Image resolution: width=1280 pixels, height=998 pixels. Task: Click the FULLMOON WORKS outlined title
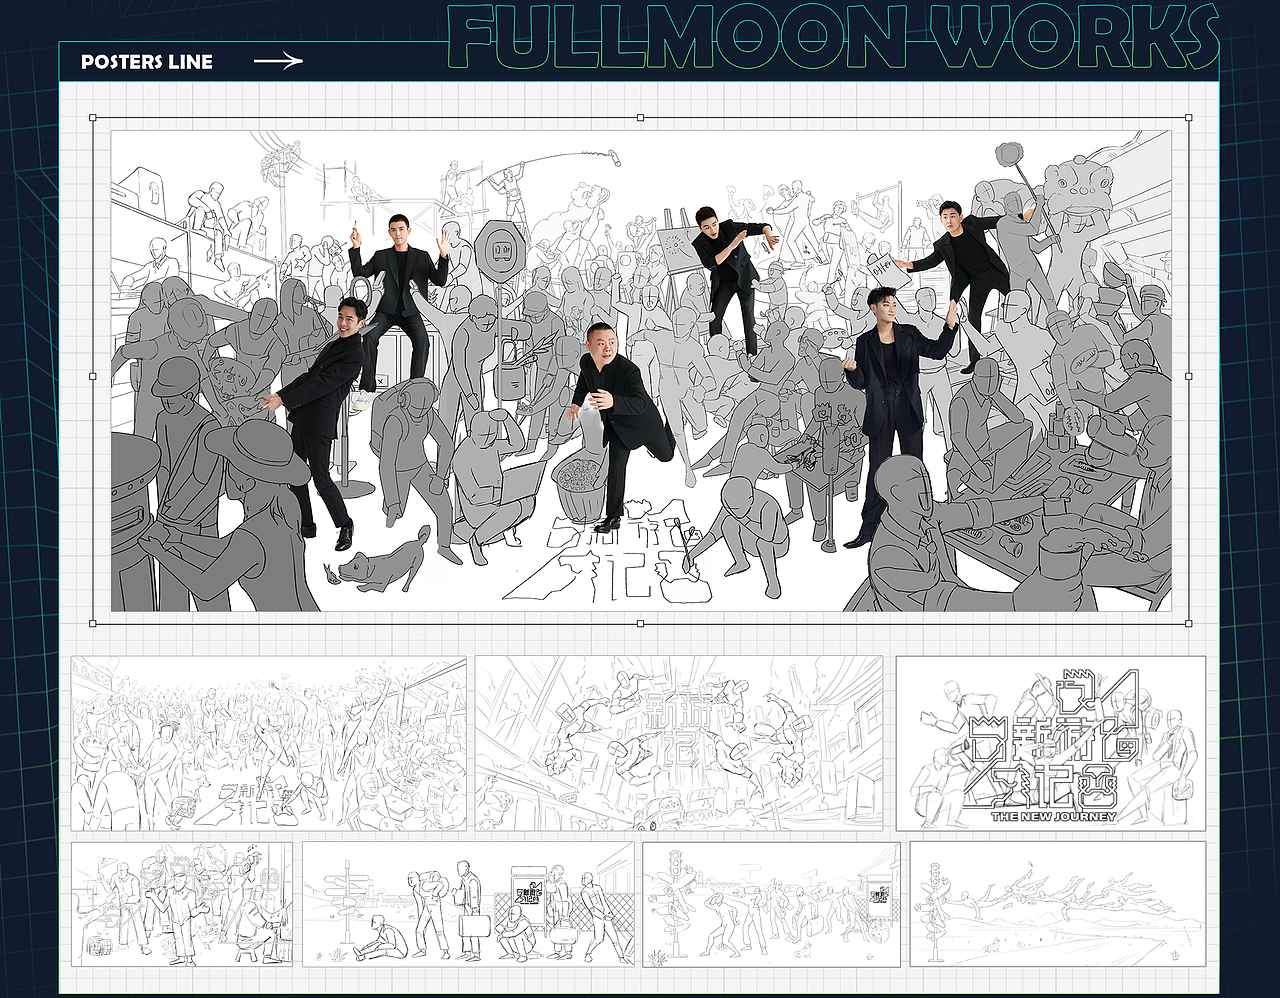(x=834, y=38)
